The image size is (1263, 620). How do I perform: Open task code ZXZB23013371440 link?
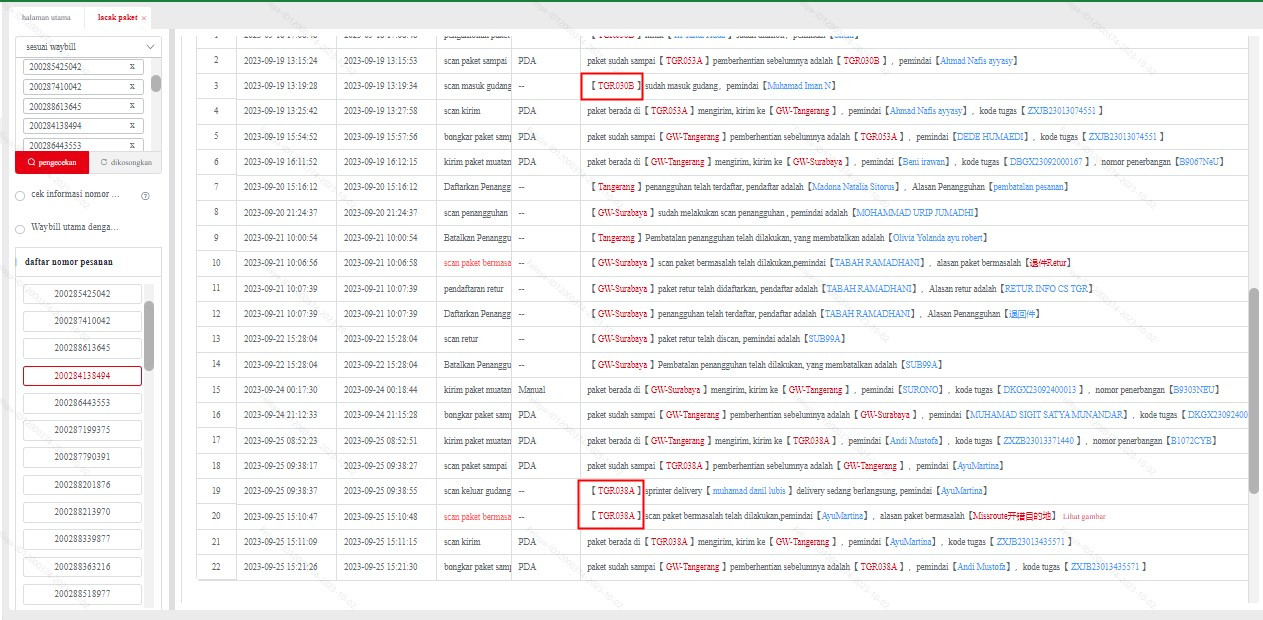1038,440
